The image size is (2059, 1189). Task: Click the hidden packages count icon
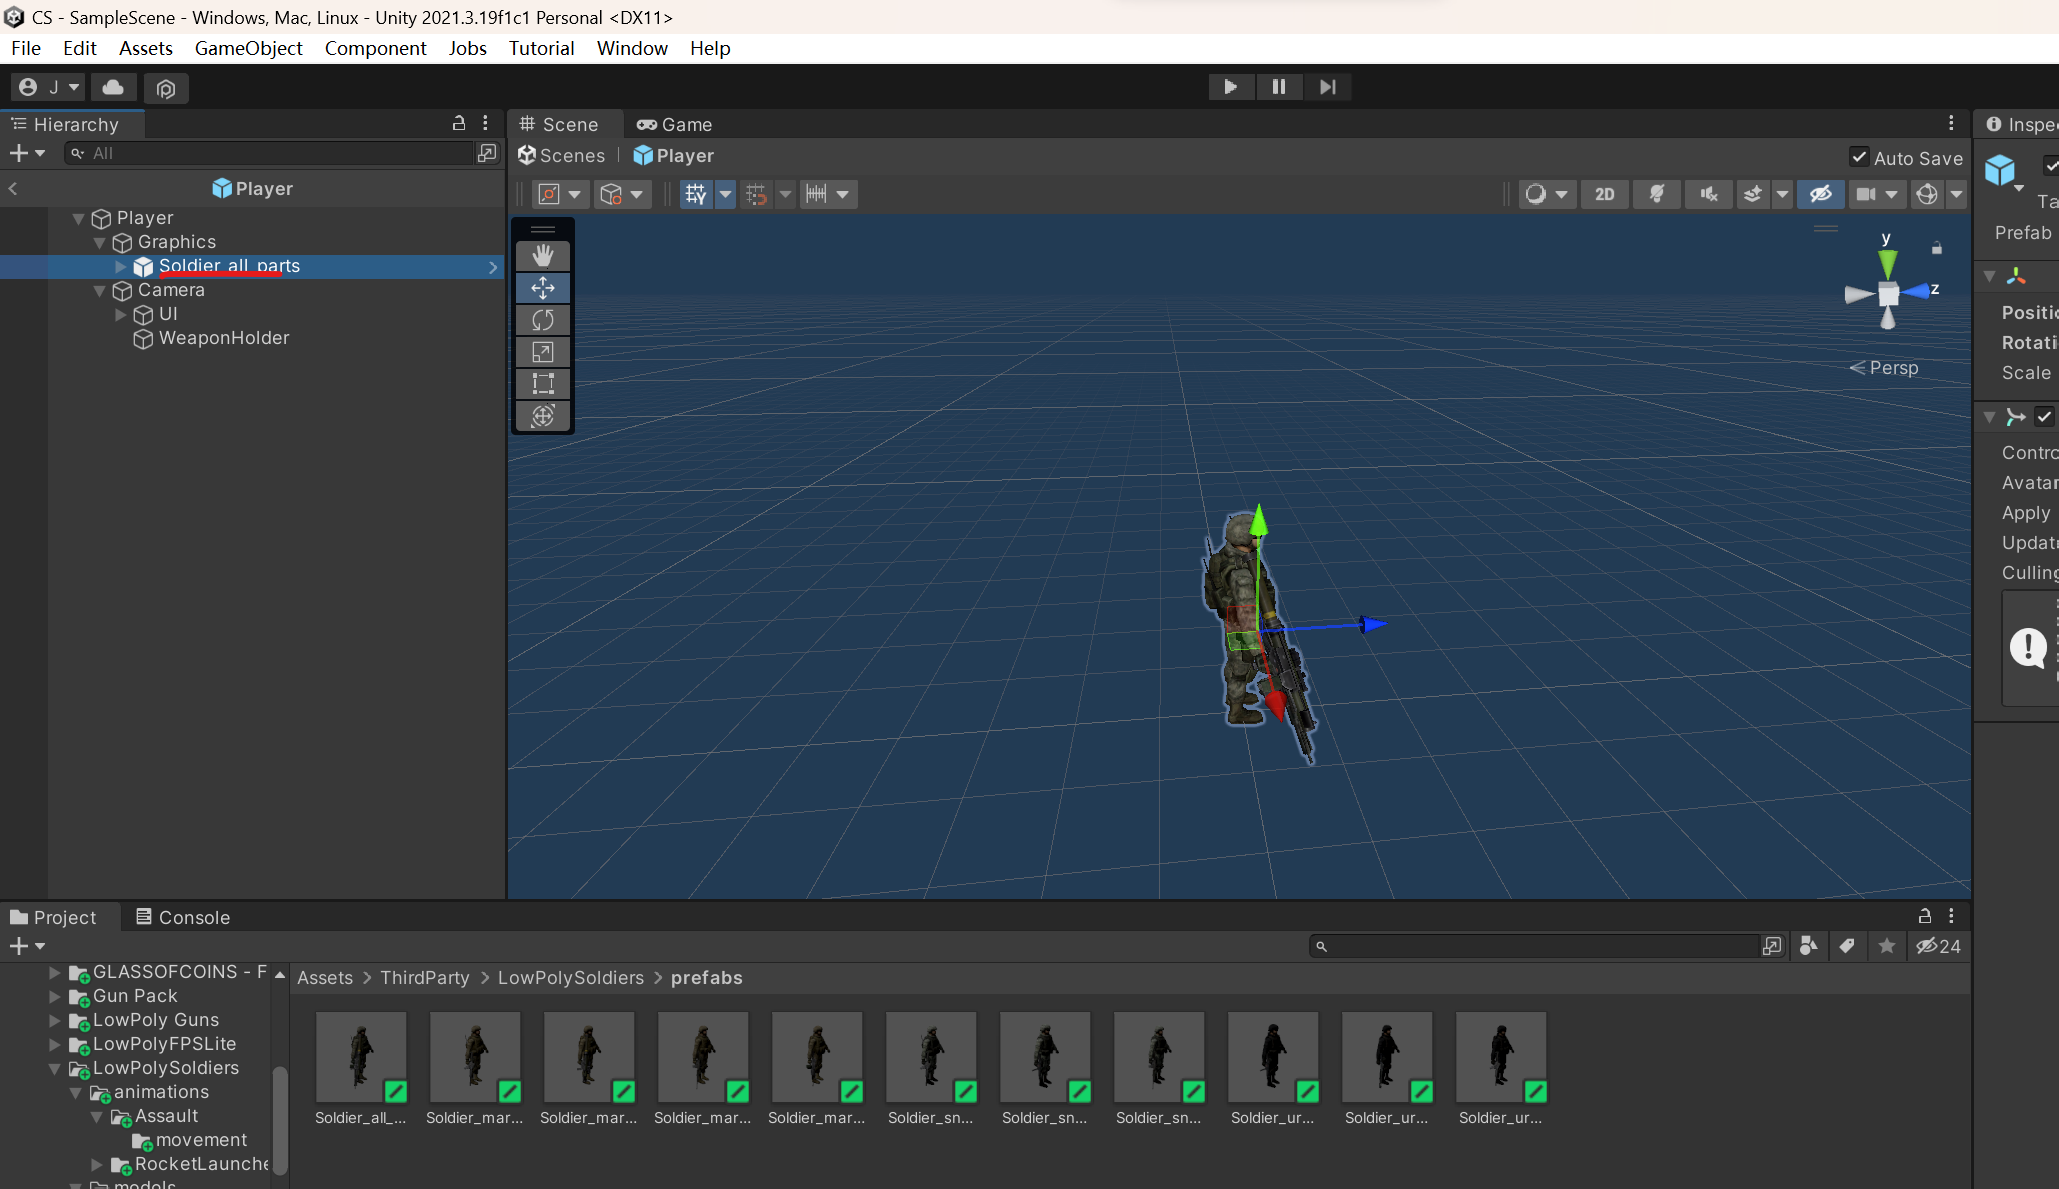[x=1938, y=946]
